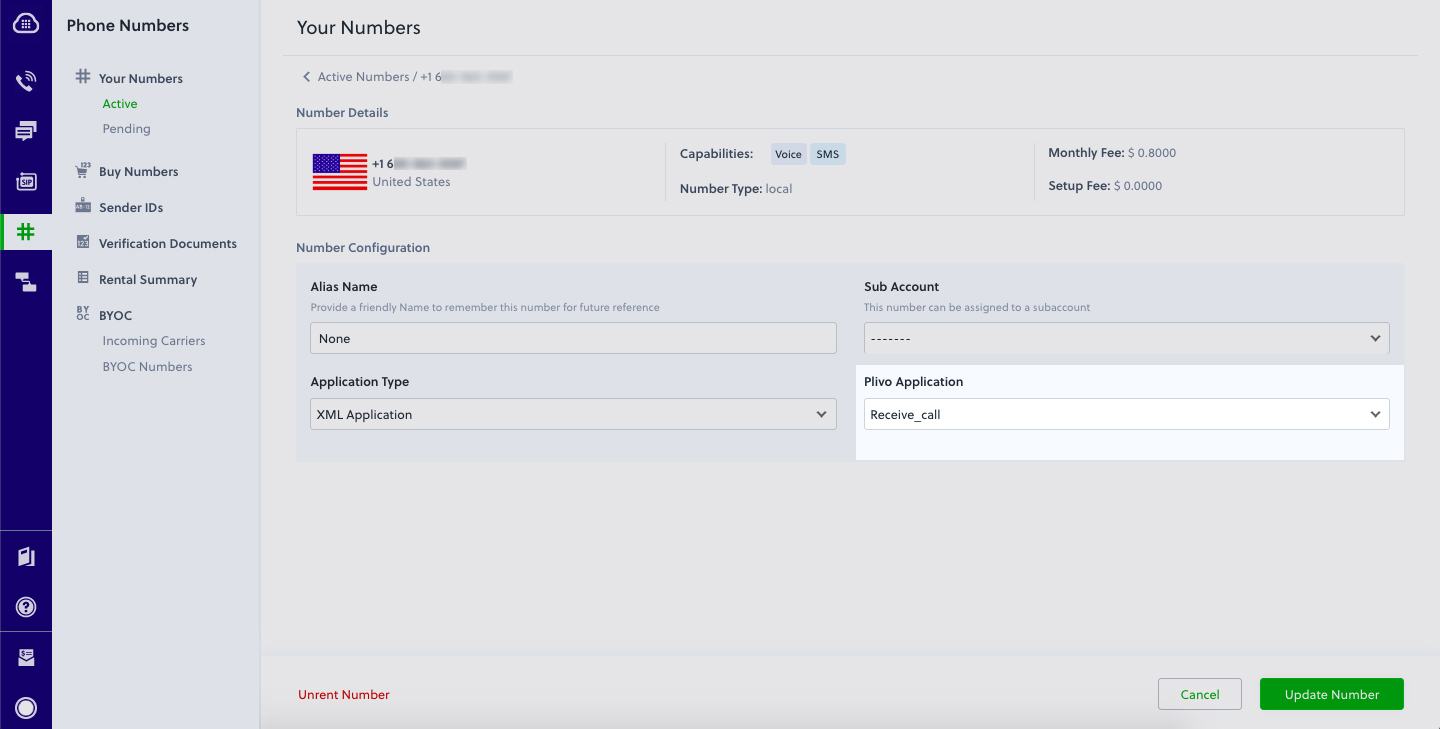Click the Update Number button
The image size is (1440, 729).
(1331, 694)
